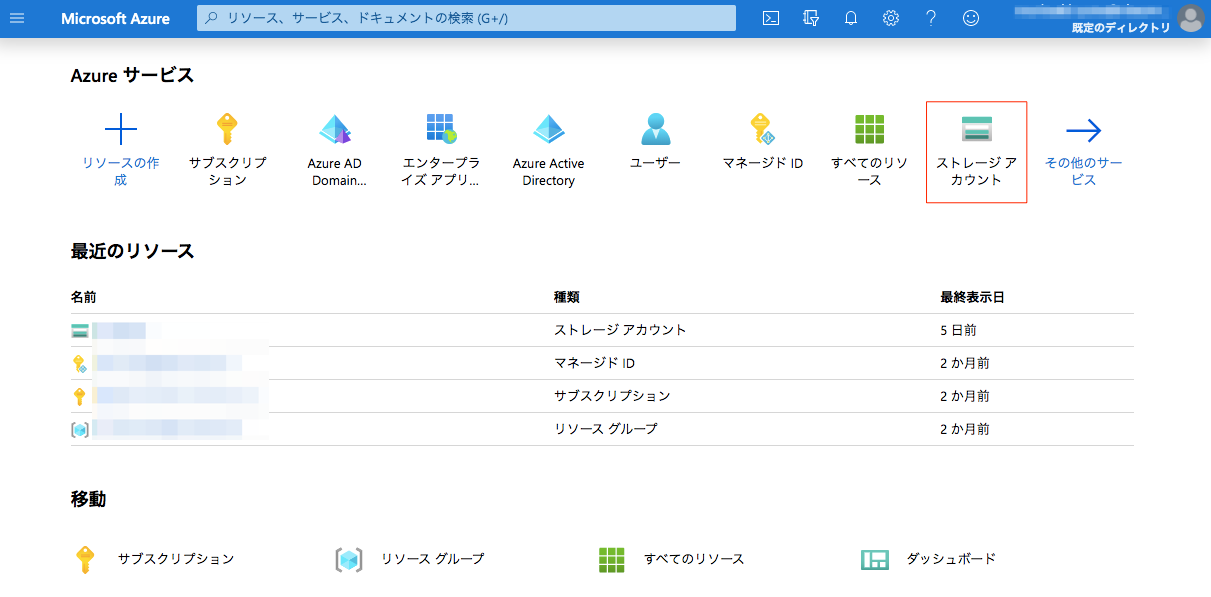Click the サブスクリプション key icon under 移動
The width and height of the screenshot is (1211, 597).
point(86,559)
